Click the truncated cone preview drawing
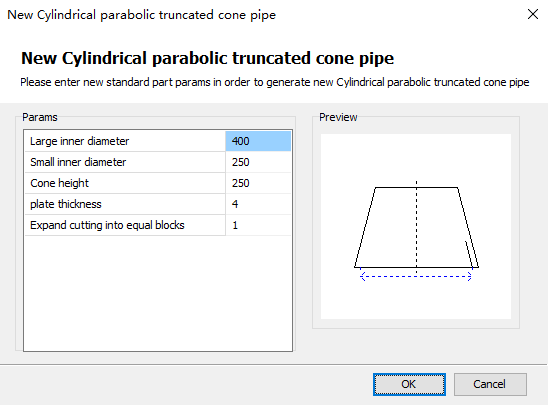This screenshot has width=548, height=405. coord(416,226)
